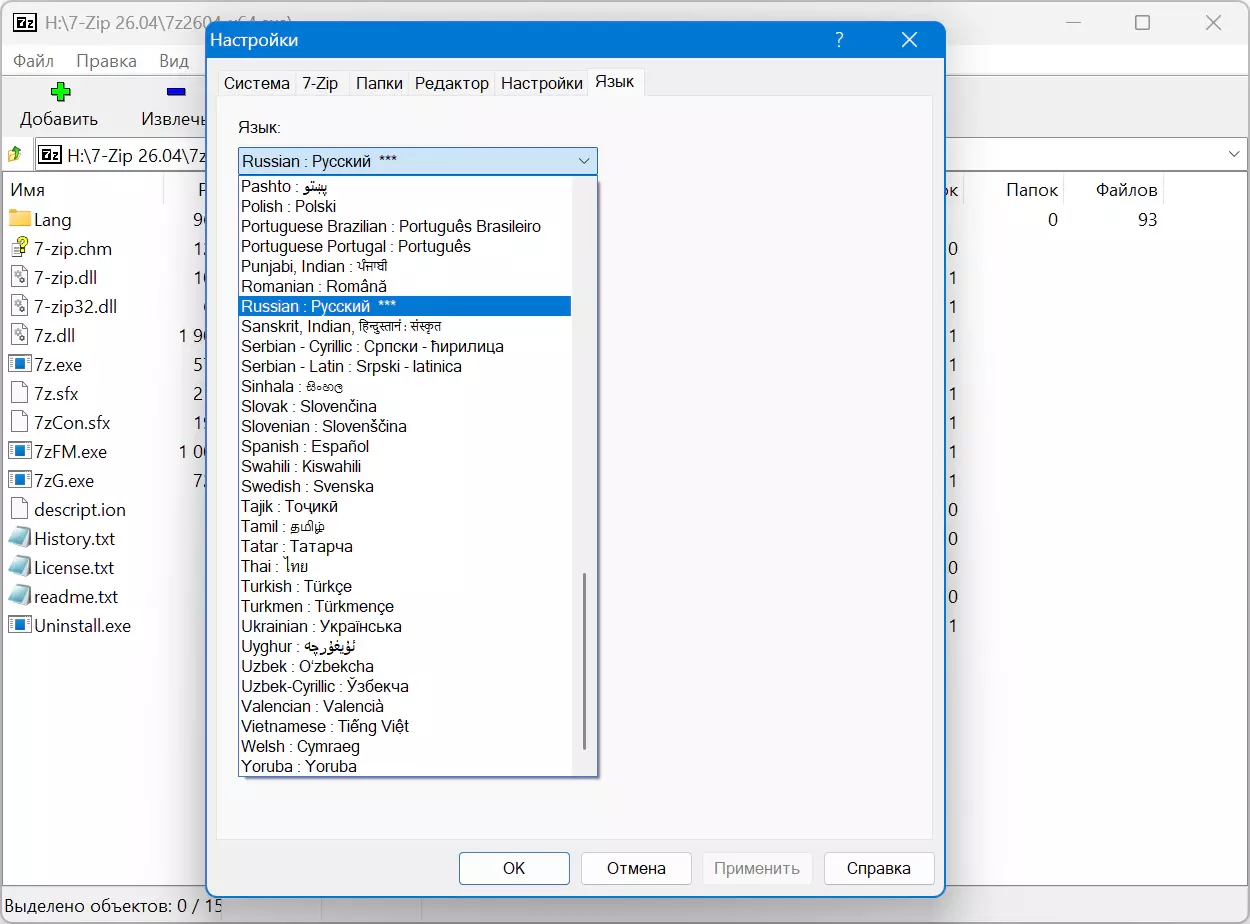Switch to the Папки tab
Screen dimensions: 1250x924
tap(380, 84)
